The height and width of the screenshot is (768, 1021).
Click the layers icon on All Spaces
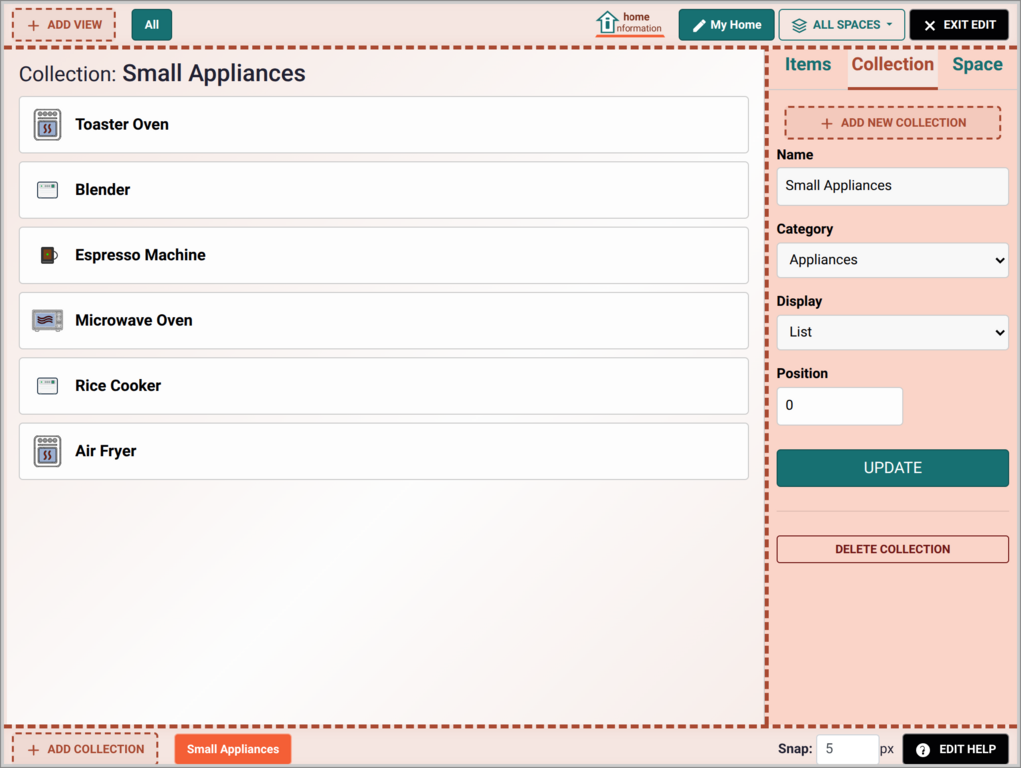799,25
